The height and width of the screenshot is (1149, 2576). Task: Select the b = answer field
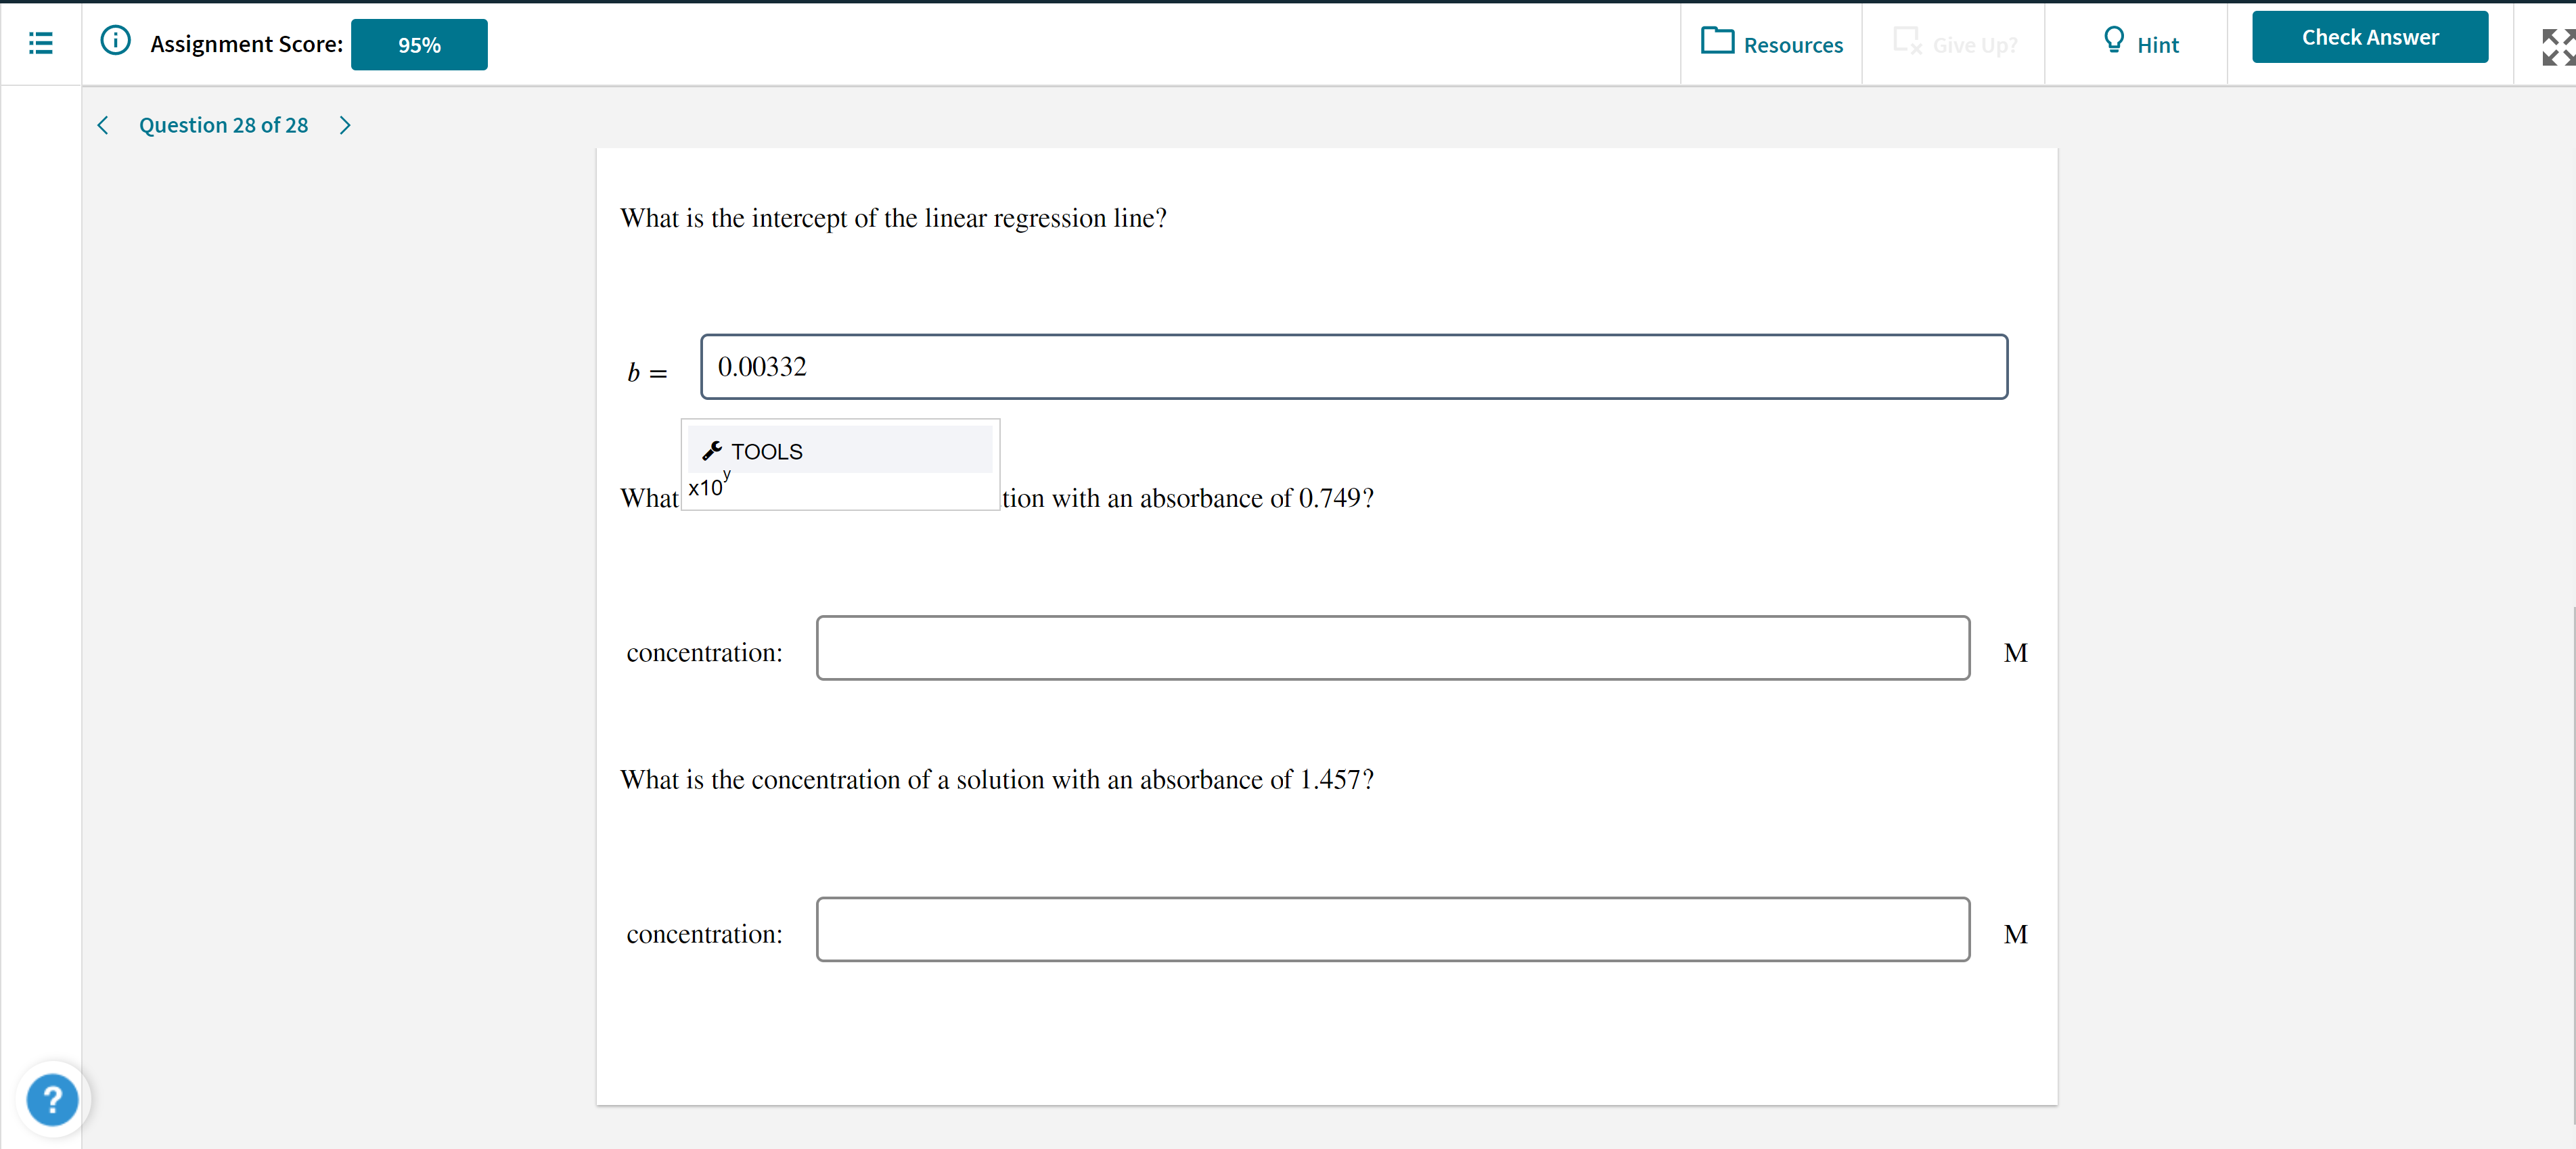(x=1353, y=367)
